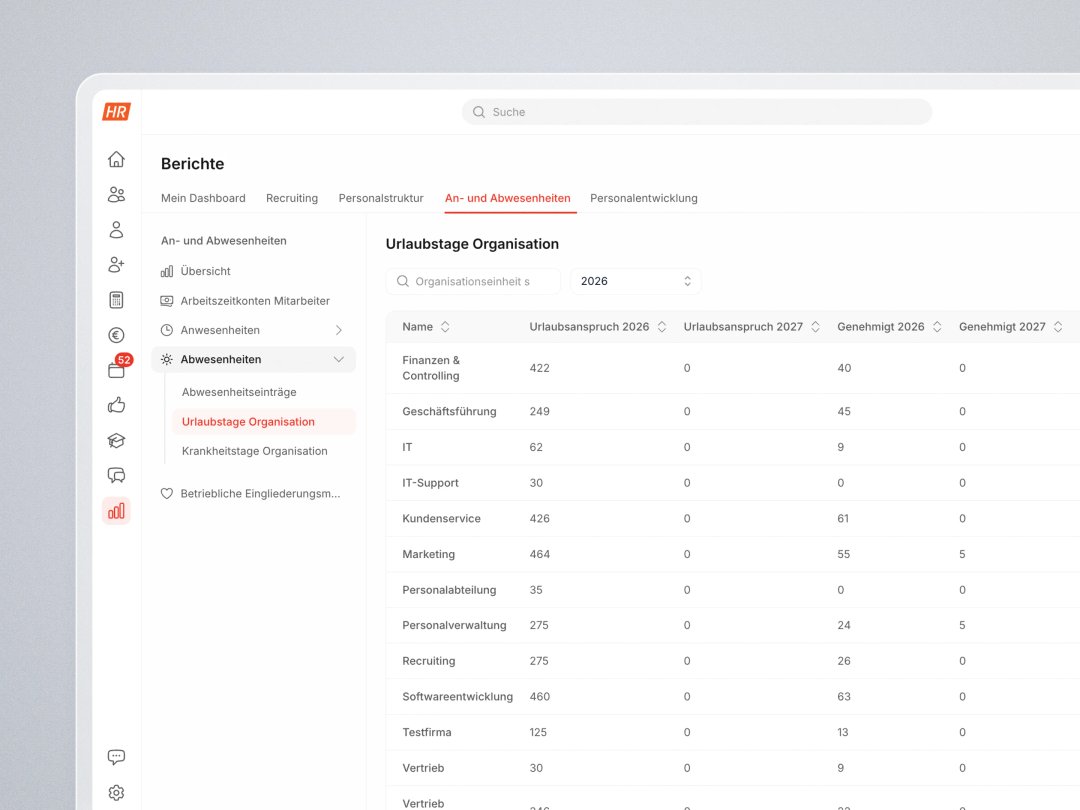The height and width of the screenshot is (810, 1080).
Task: Open the home icon in sidebar
Action: (x=116, y=159)
